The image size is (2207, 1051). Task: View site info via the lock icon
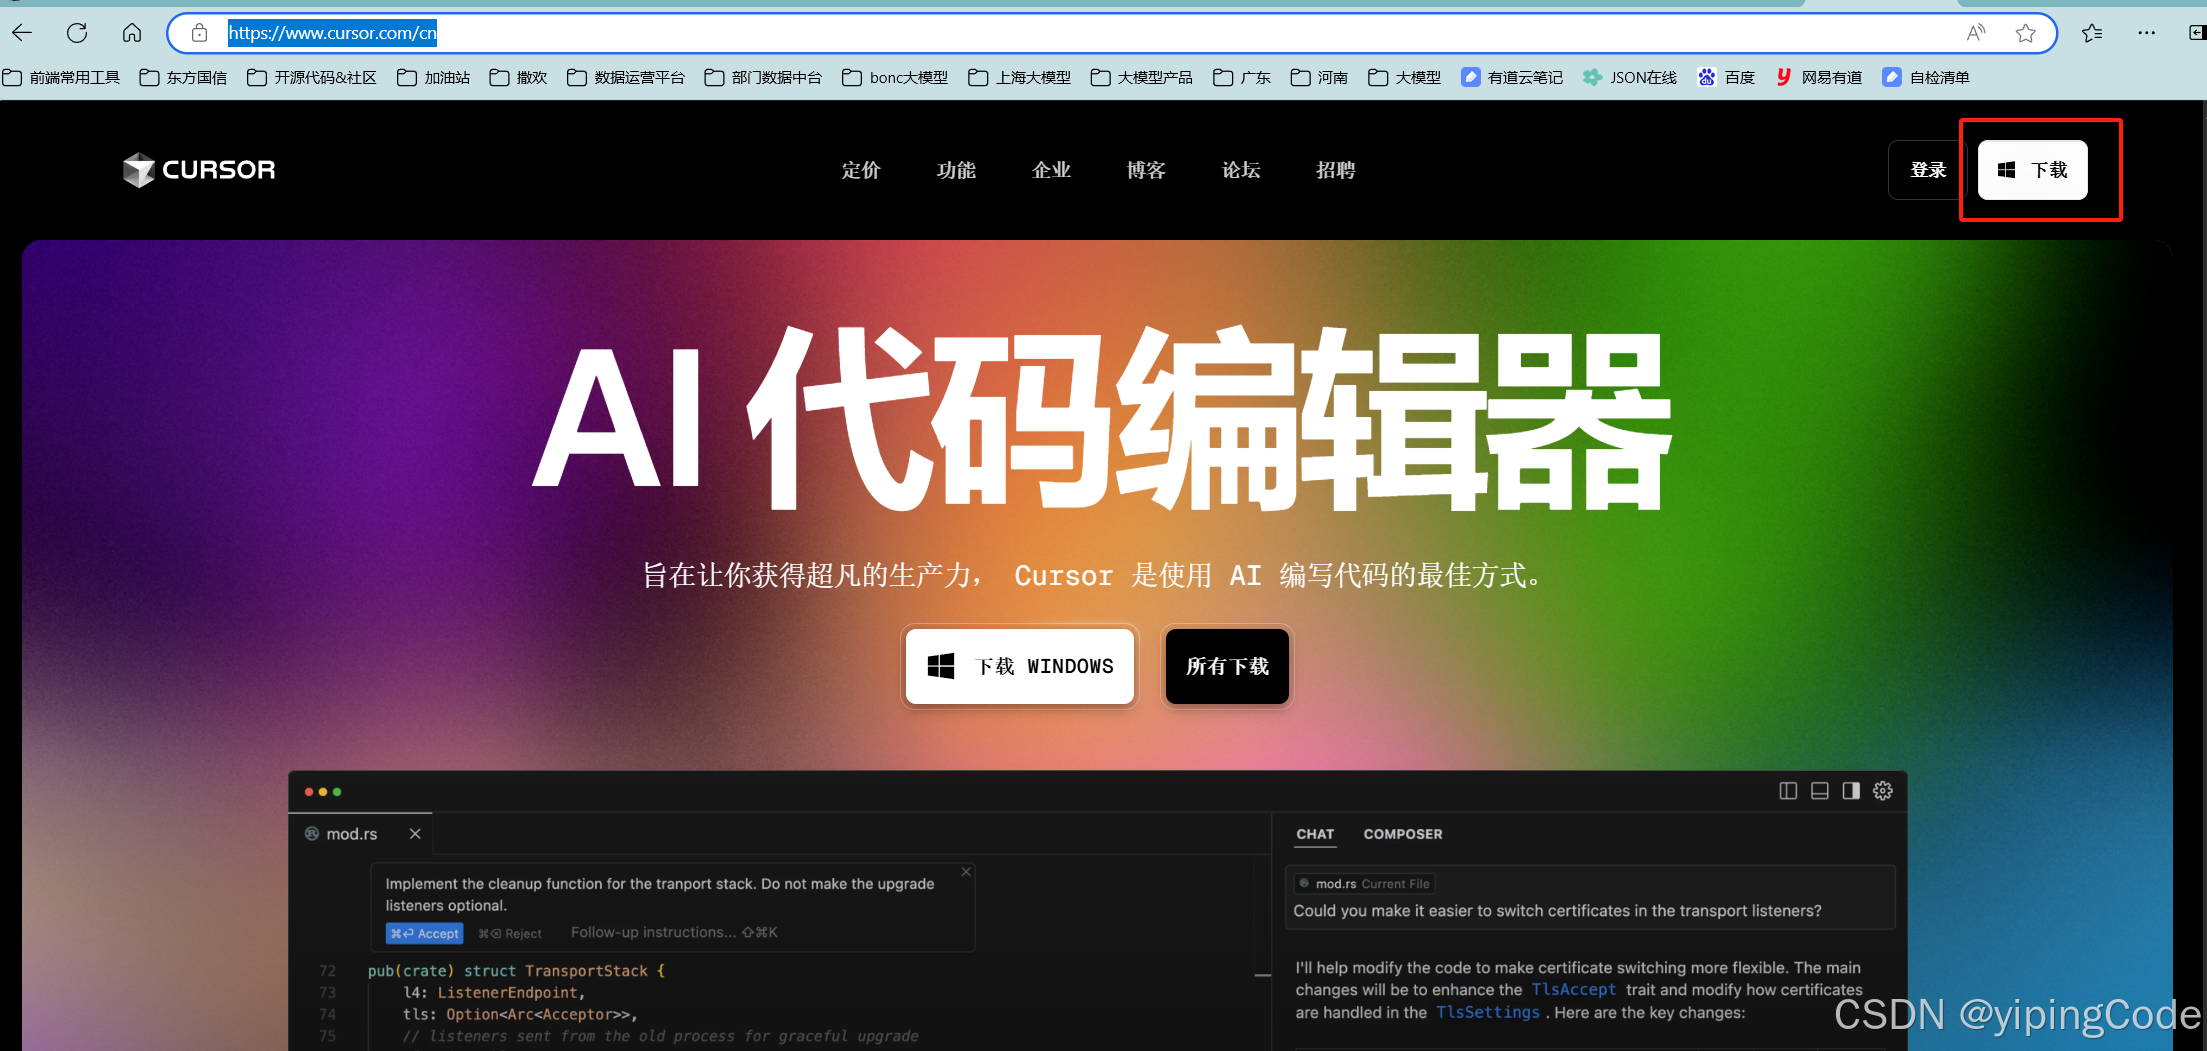point(200,33)
